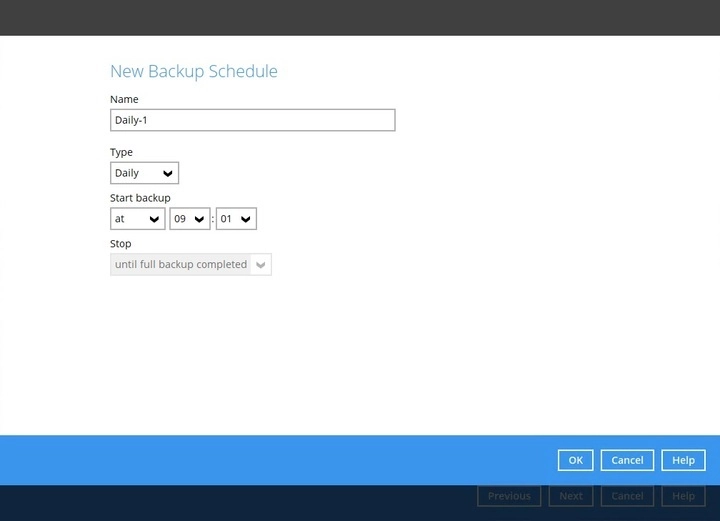Click OK to save the schedule
This screenshot has width=720, height=521.
(x=575, y=460)
